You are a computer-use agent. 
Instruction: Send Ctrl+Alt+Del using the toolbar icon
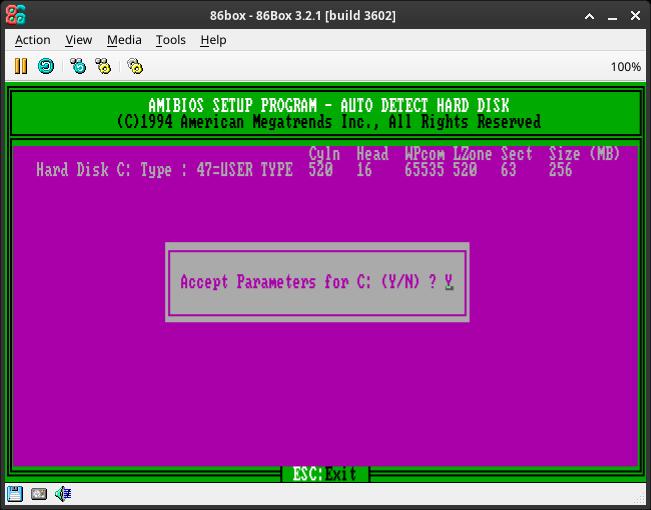tap(78, 66)
